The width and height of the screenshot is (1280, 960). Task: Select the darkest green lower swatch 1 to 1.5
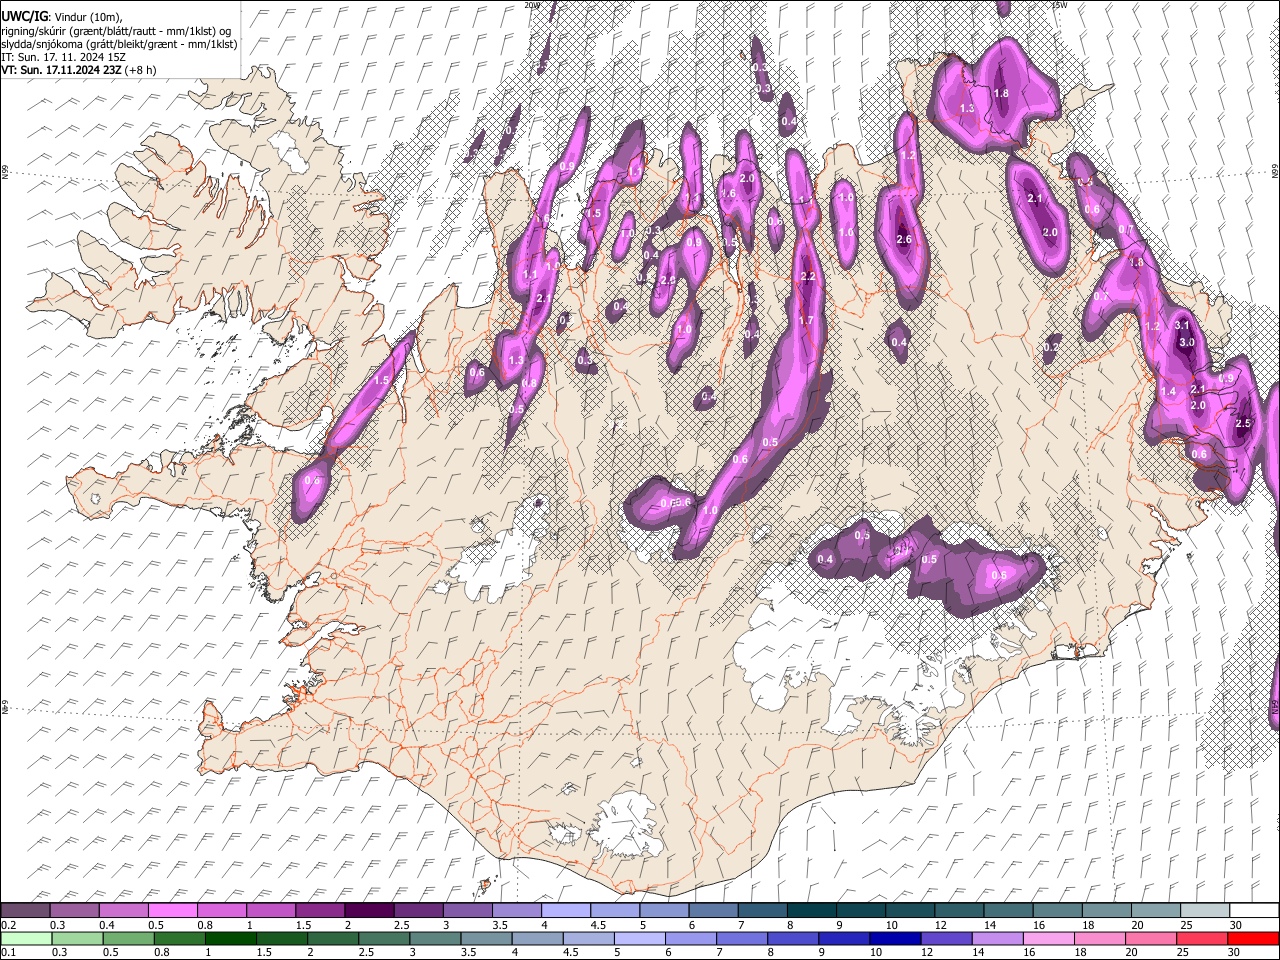pyautogui.click(x=230, y=938)
